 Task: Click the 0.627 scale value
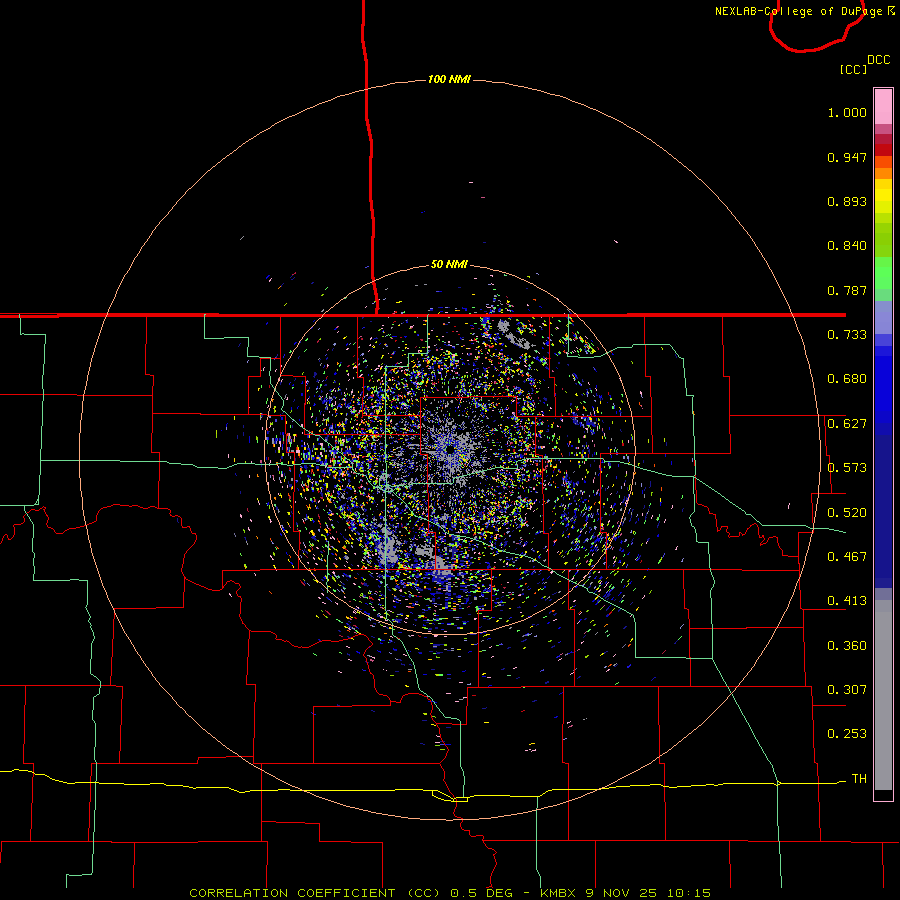847,424
